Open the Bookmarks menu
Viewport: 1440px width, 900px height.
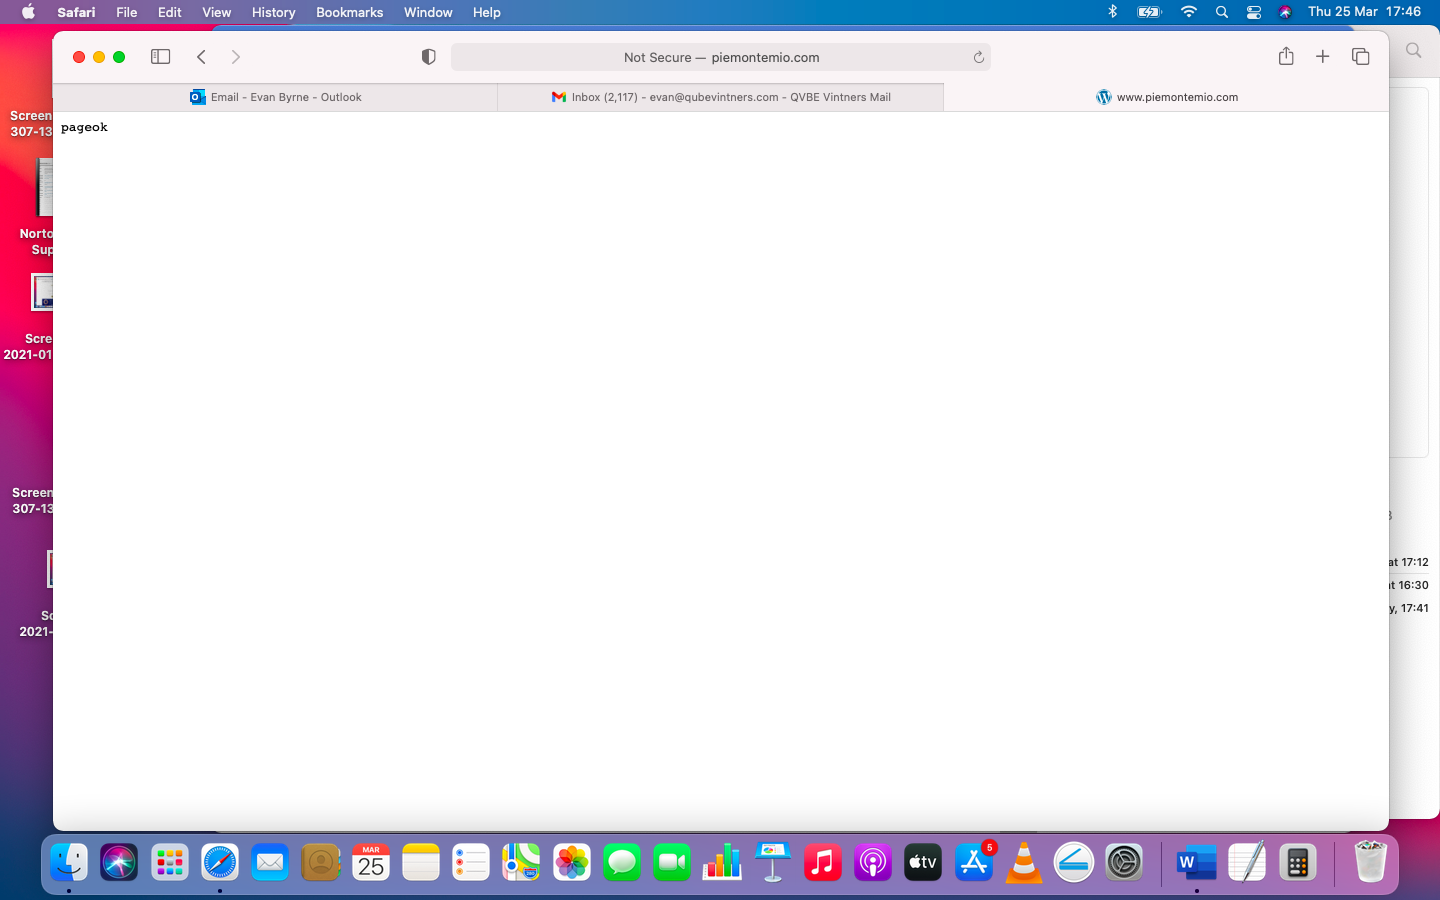pos(349,12)
